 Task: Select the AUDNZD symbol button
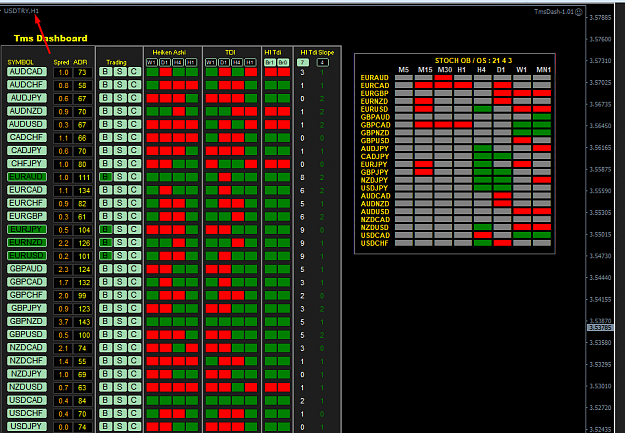point(27,111)
